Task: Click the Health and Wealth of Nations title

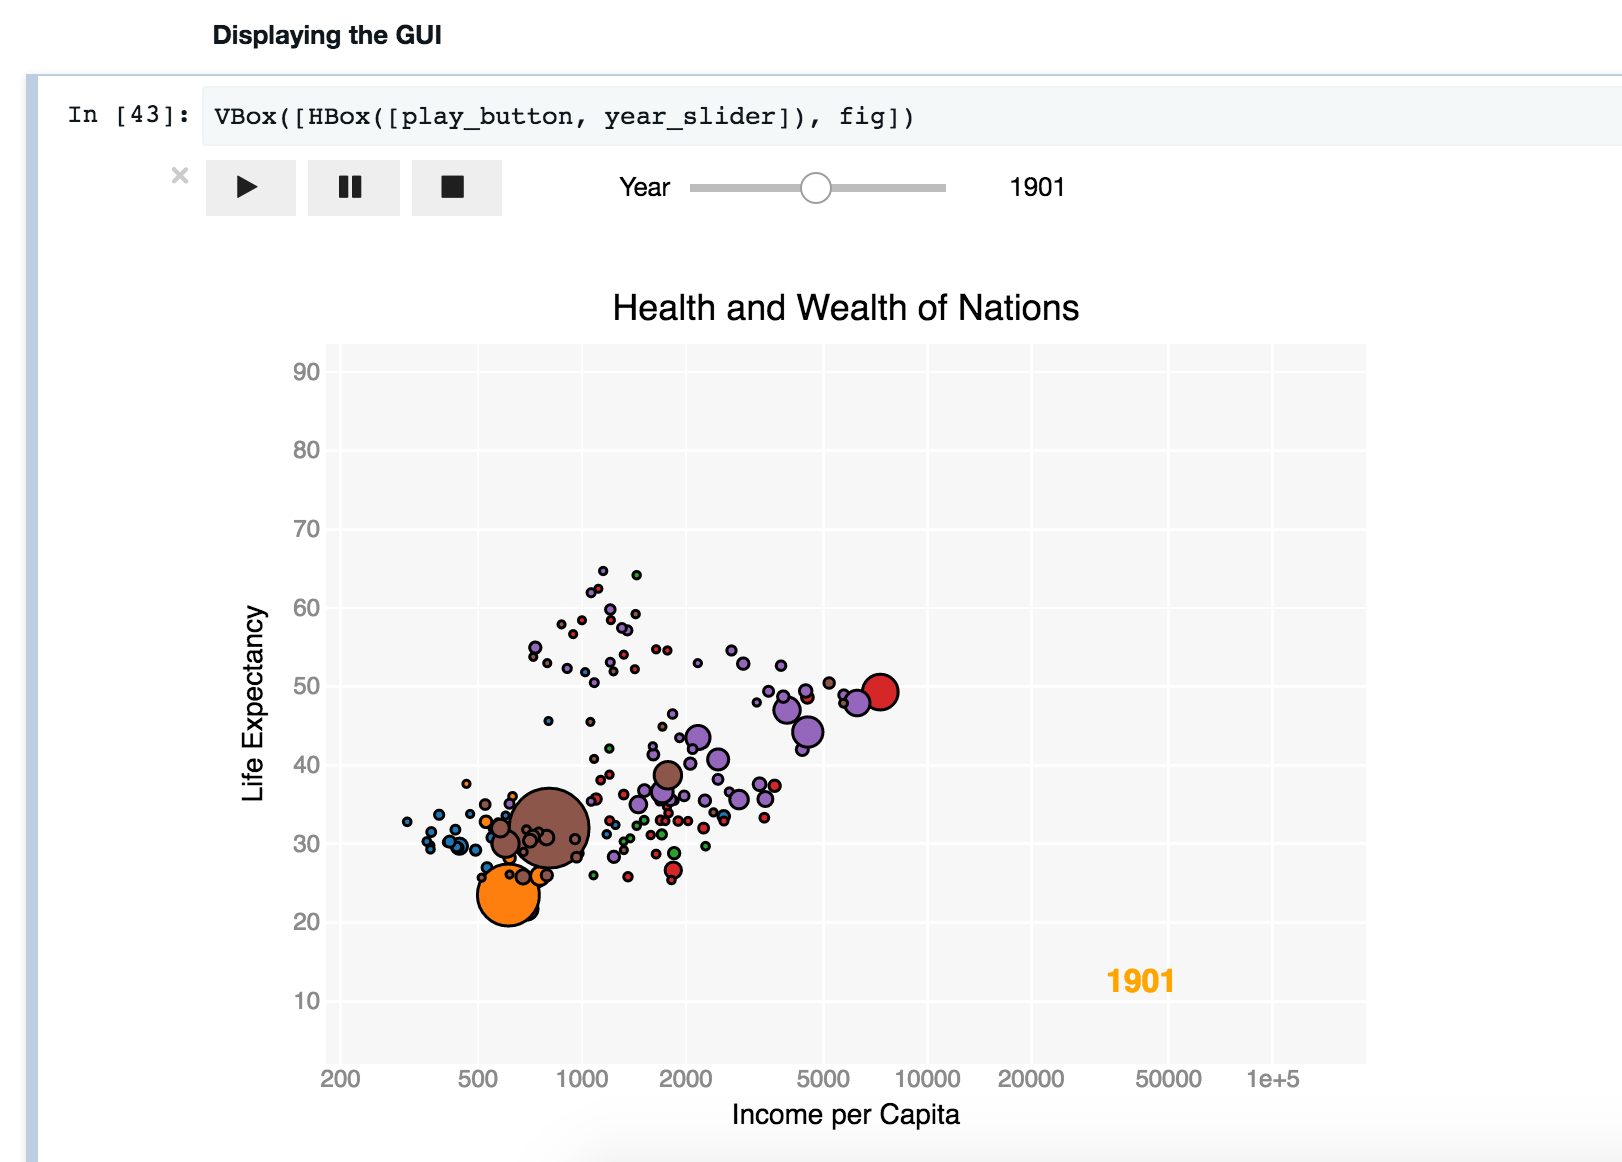Action: (846, 308)
